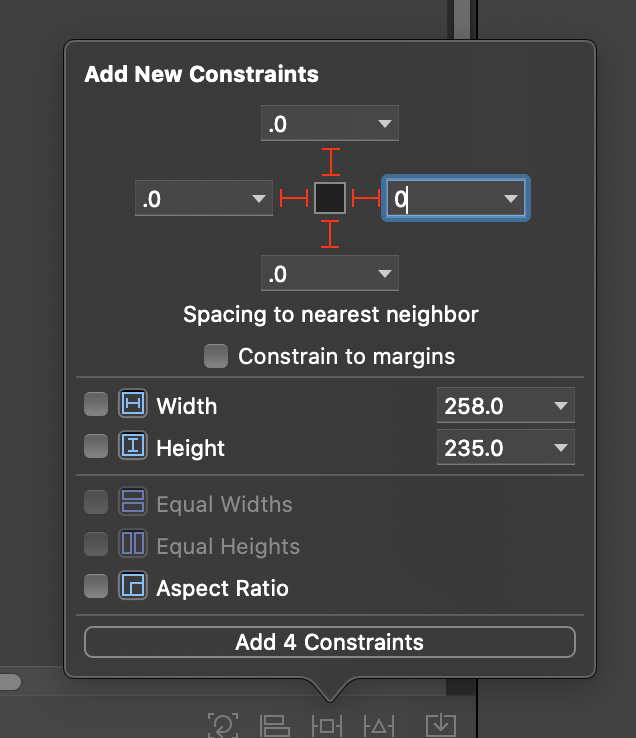
Task: Click the Add New Constraints toolbar icon
Action: click(x=327, y=725)
